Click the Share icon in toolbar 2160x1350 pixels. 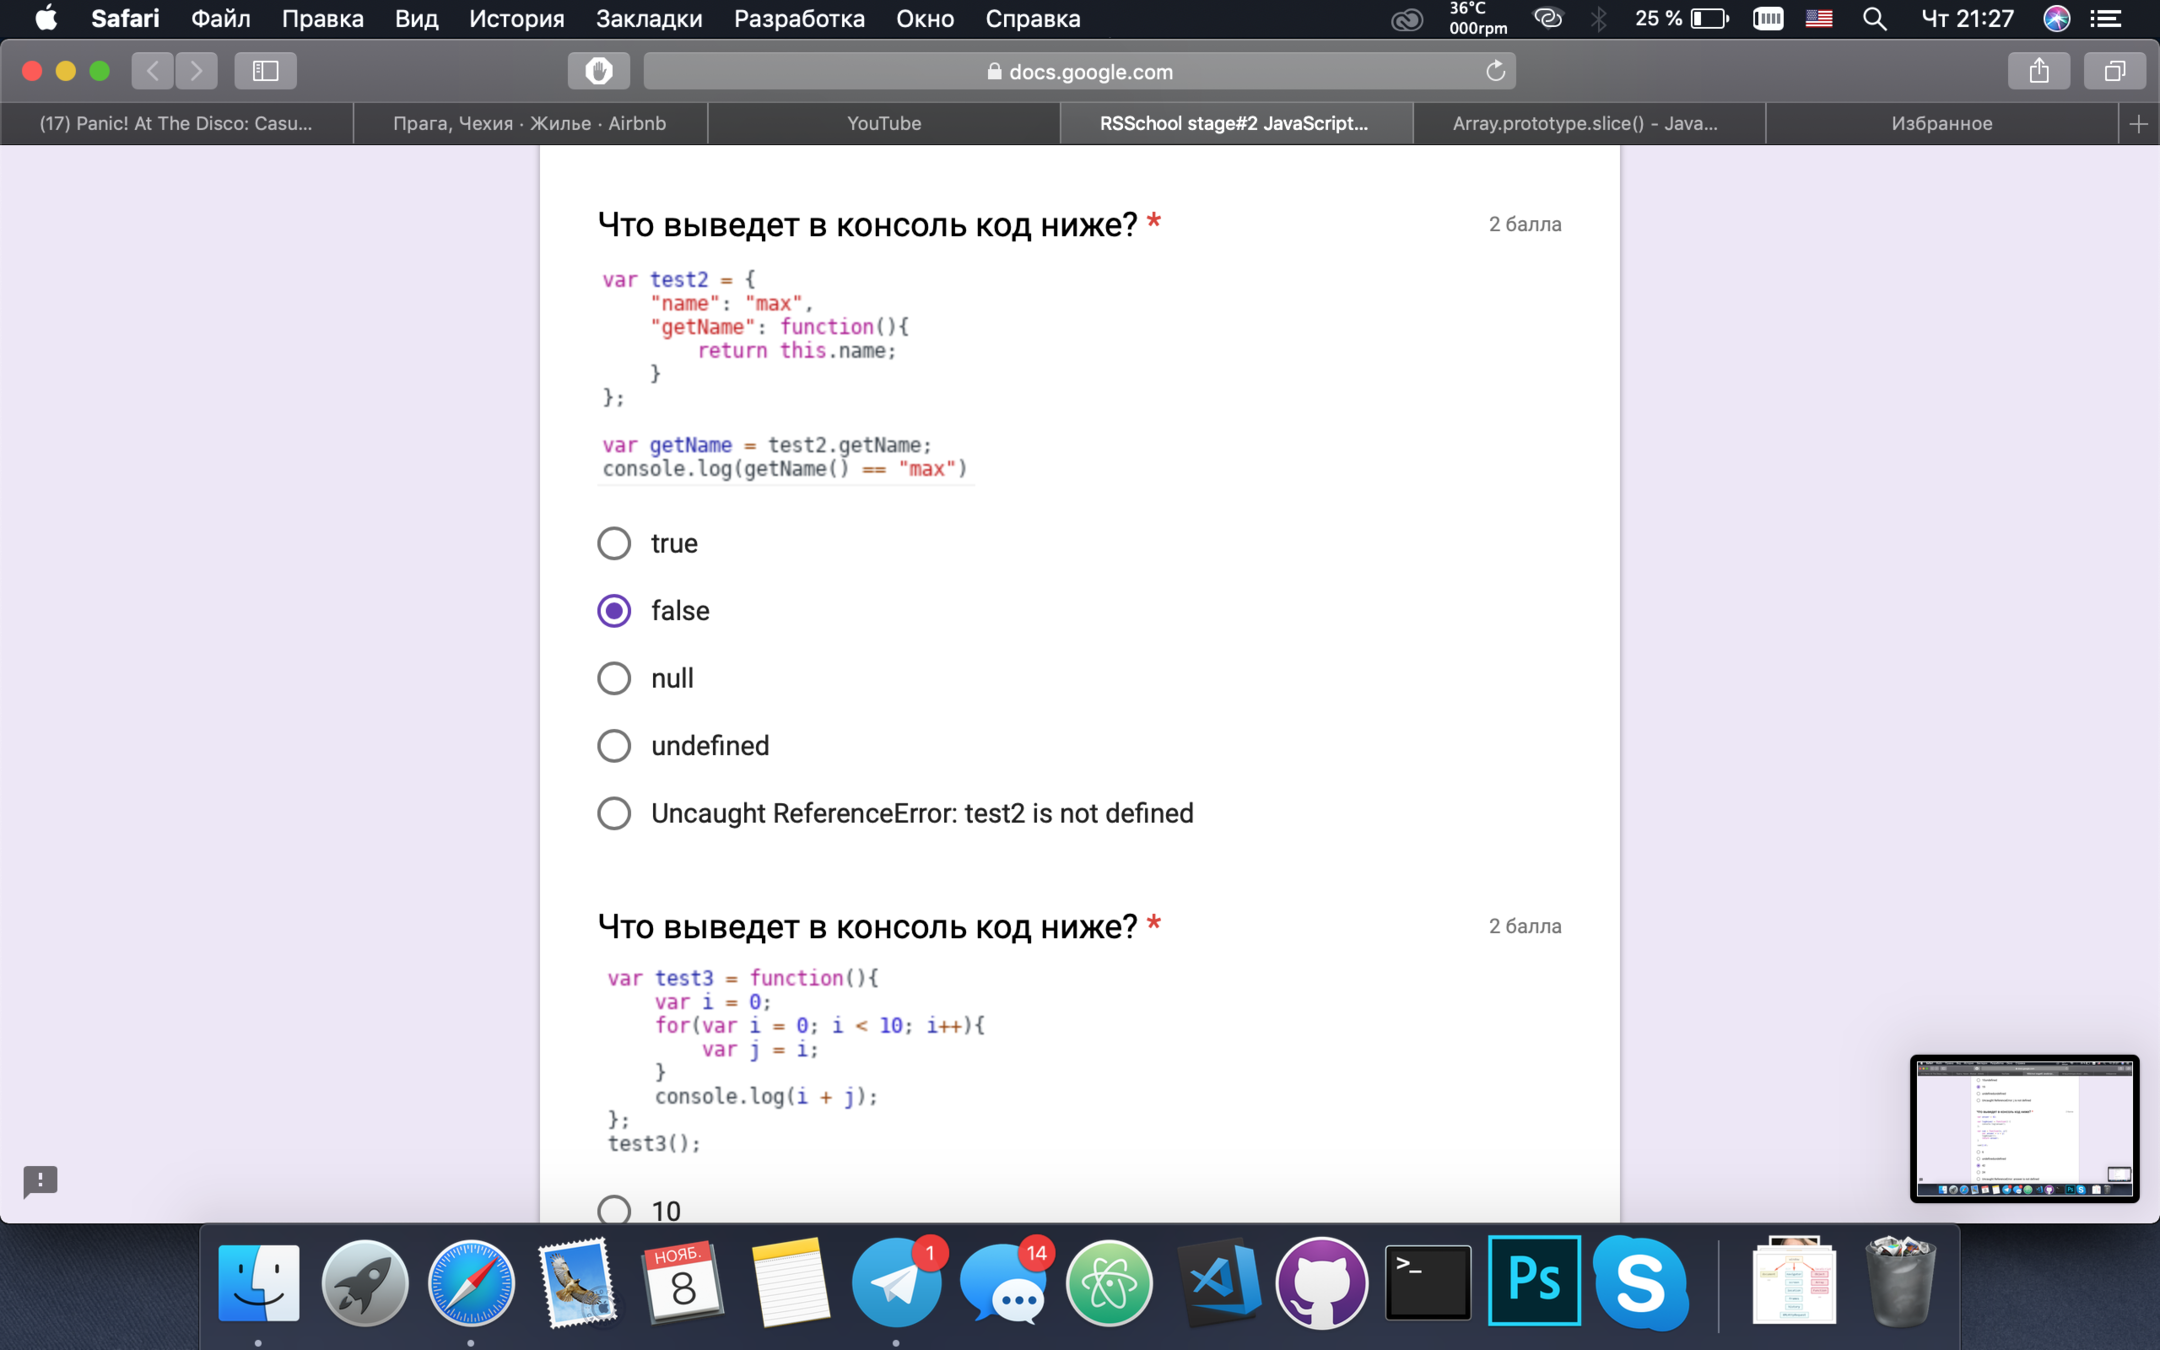point(2039,71)
